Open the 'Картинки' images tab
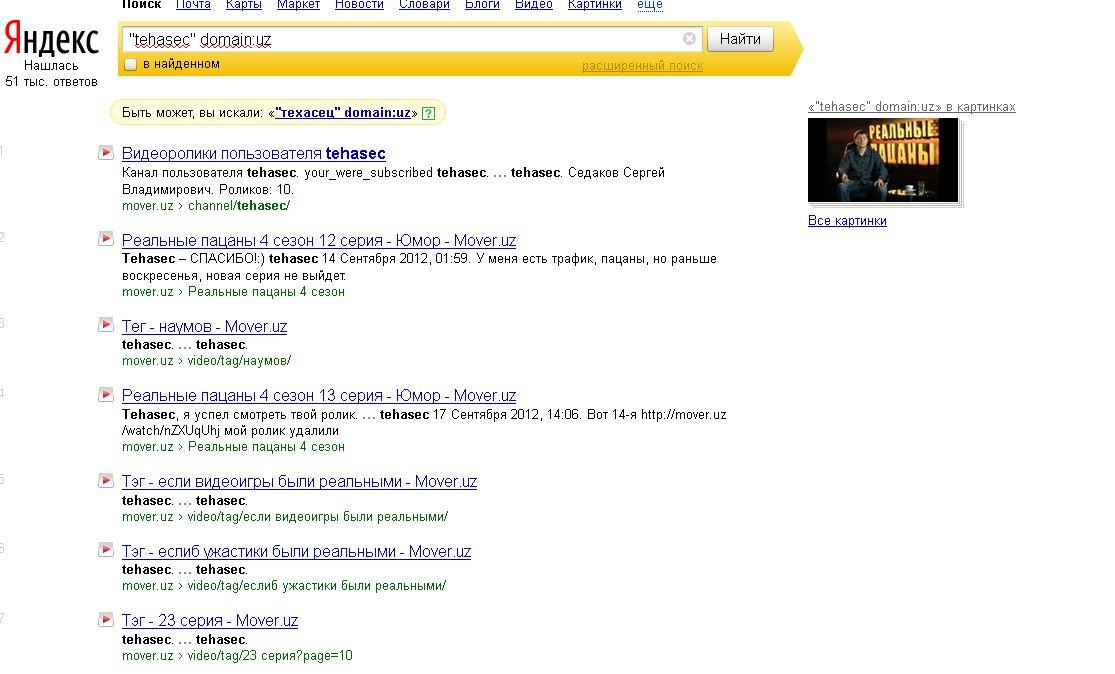Screen dimensions: 1115x674 (594, 5)
